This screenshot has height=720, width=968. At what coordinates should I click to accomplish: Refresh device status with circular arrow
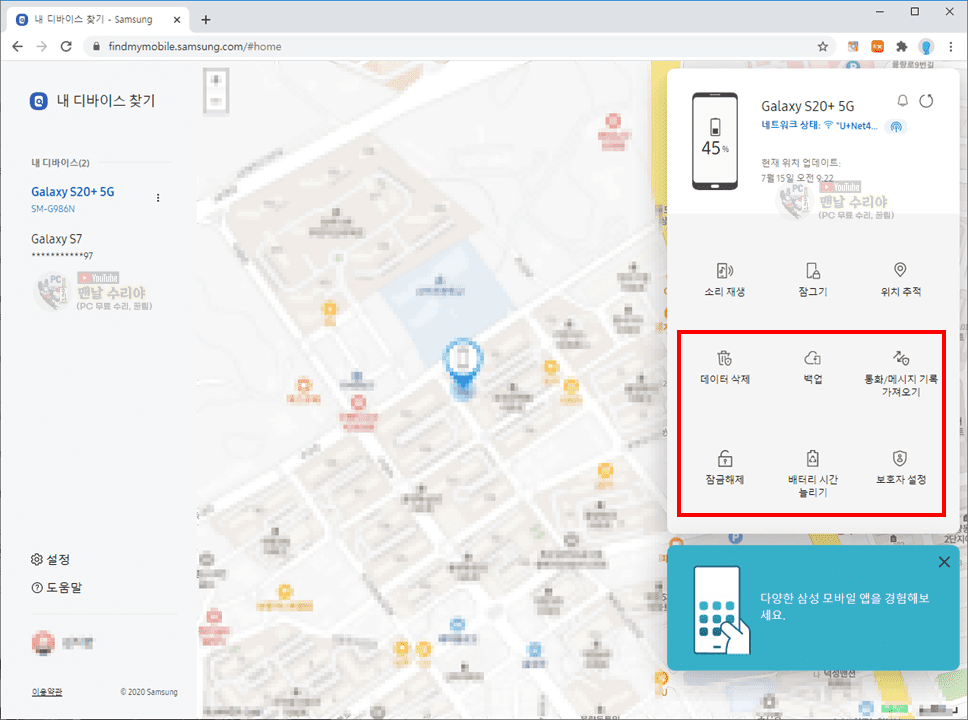pos(926,101)
